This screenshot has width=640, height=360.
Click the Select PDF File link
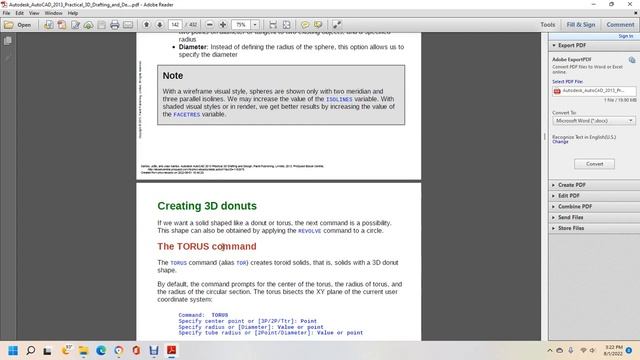coord(567,82)
